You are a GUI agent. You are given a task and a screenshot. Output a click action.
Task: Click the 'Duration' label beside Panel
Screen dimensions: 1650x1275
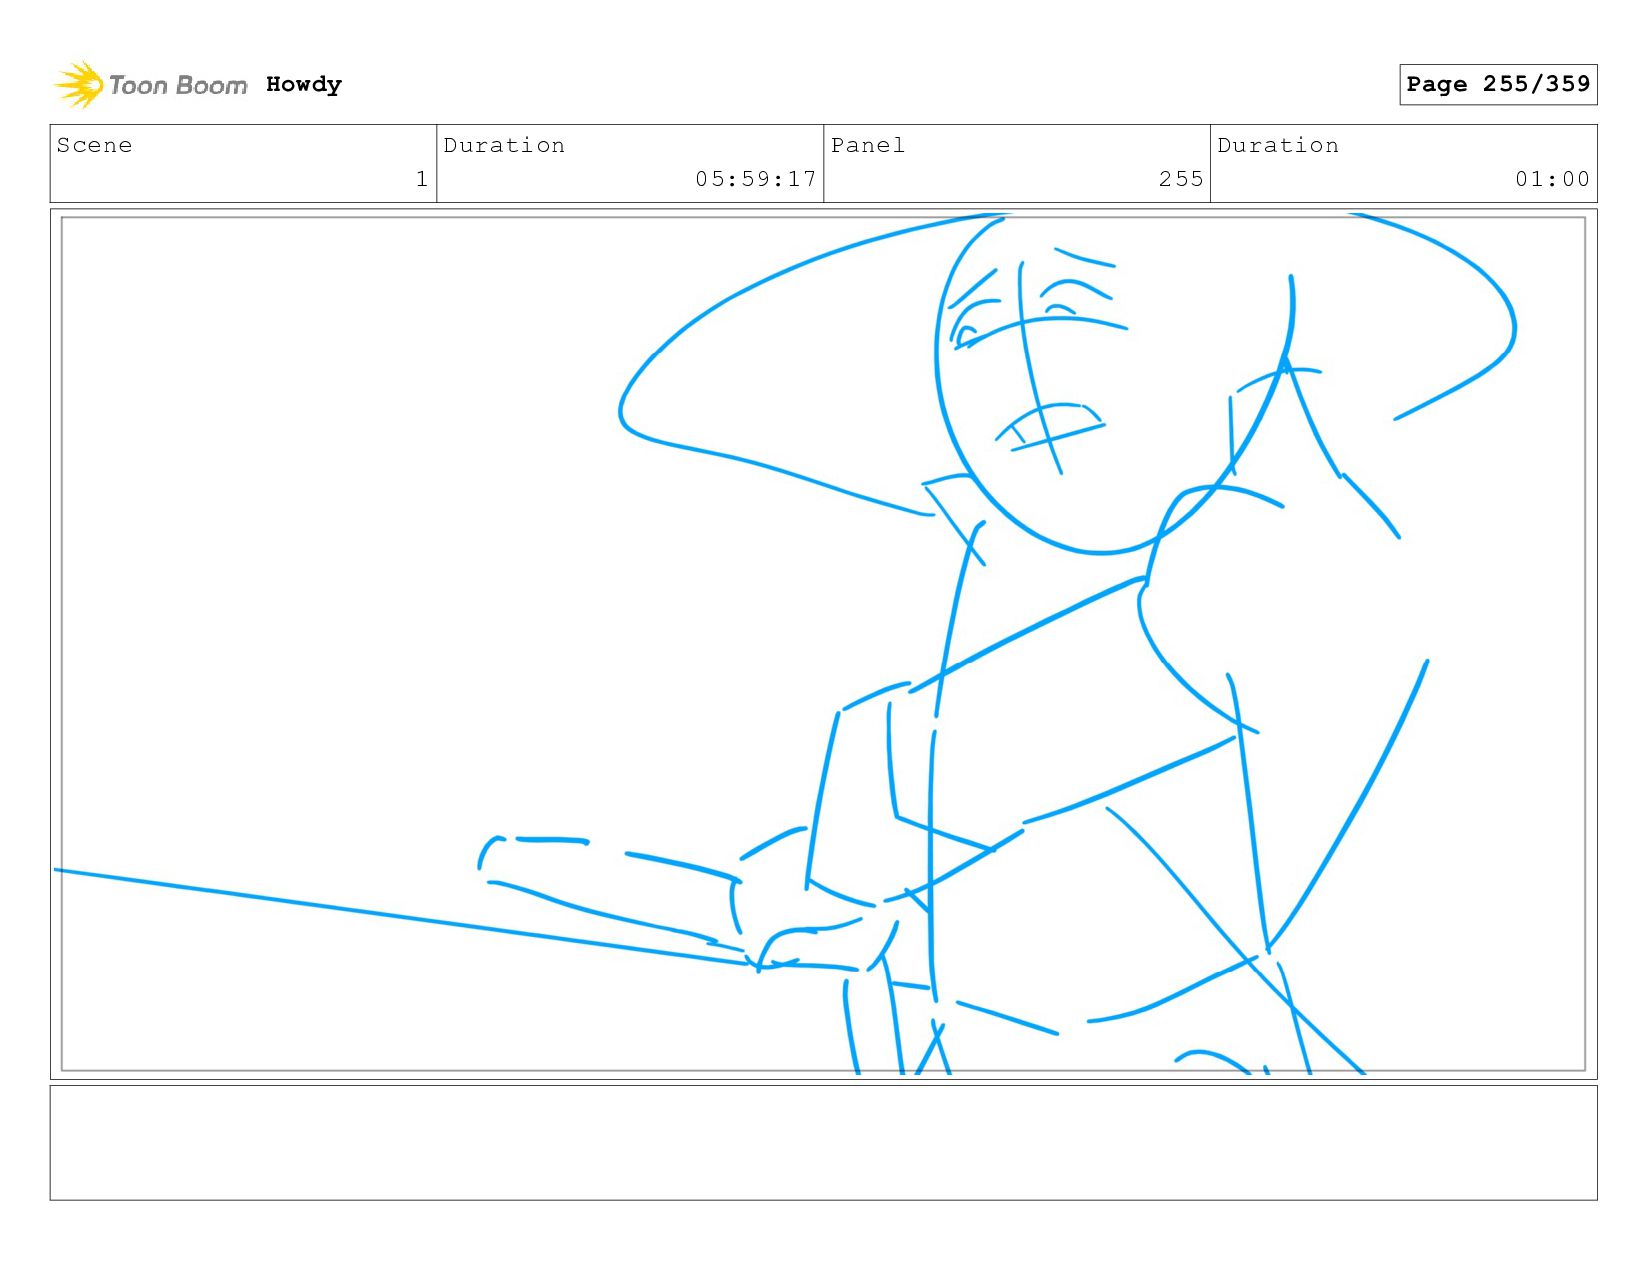[1278, 145]
